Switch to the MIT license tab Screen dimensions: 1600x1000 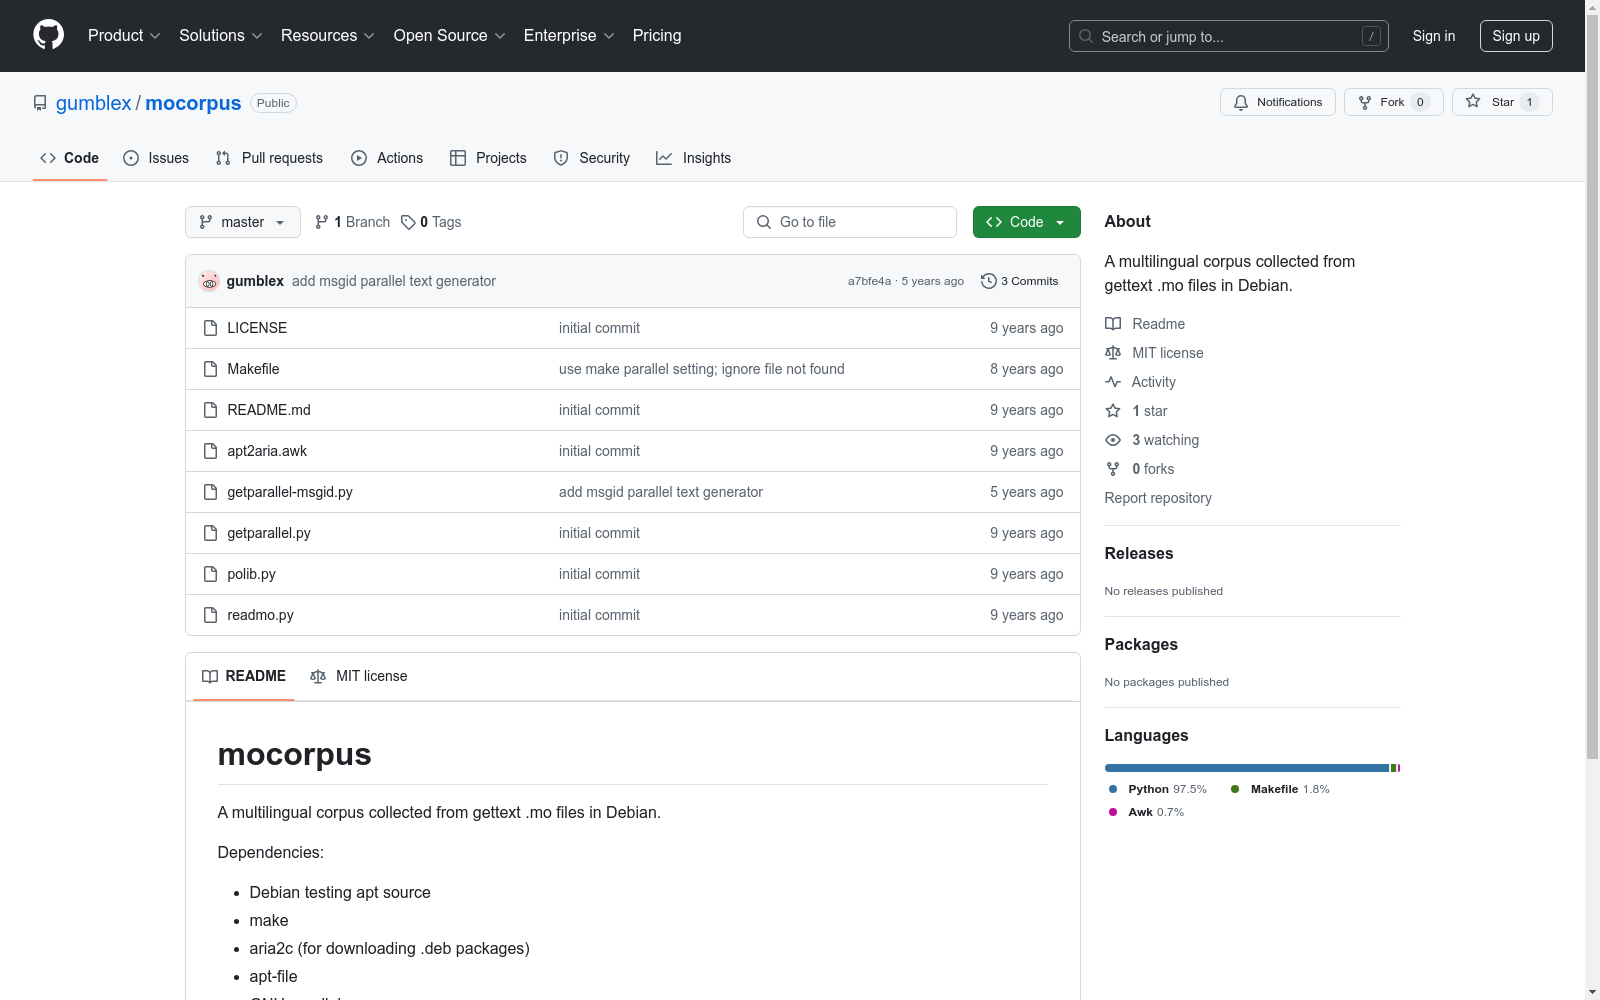point(359,676)
